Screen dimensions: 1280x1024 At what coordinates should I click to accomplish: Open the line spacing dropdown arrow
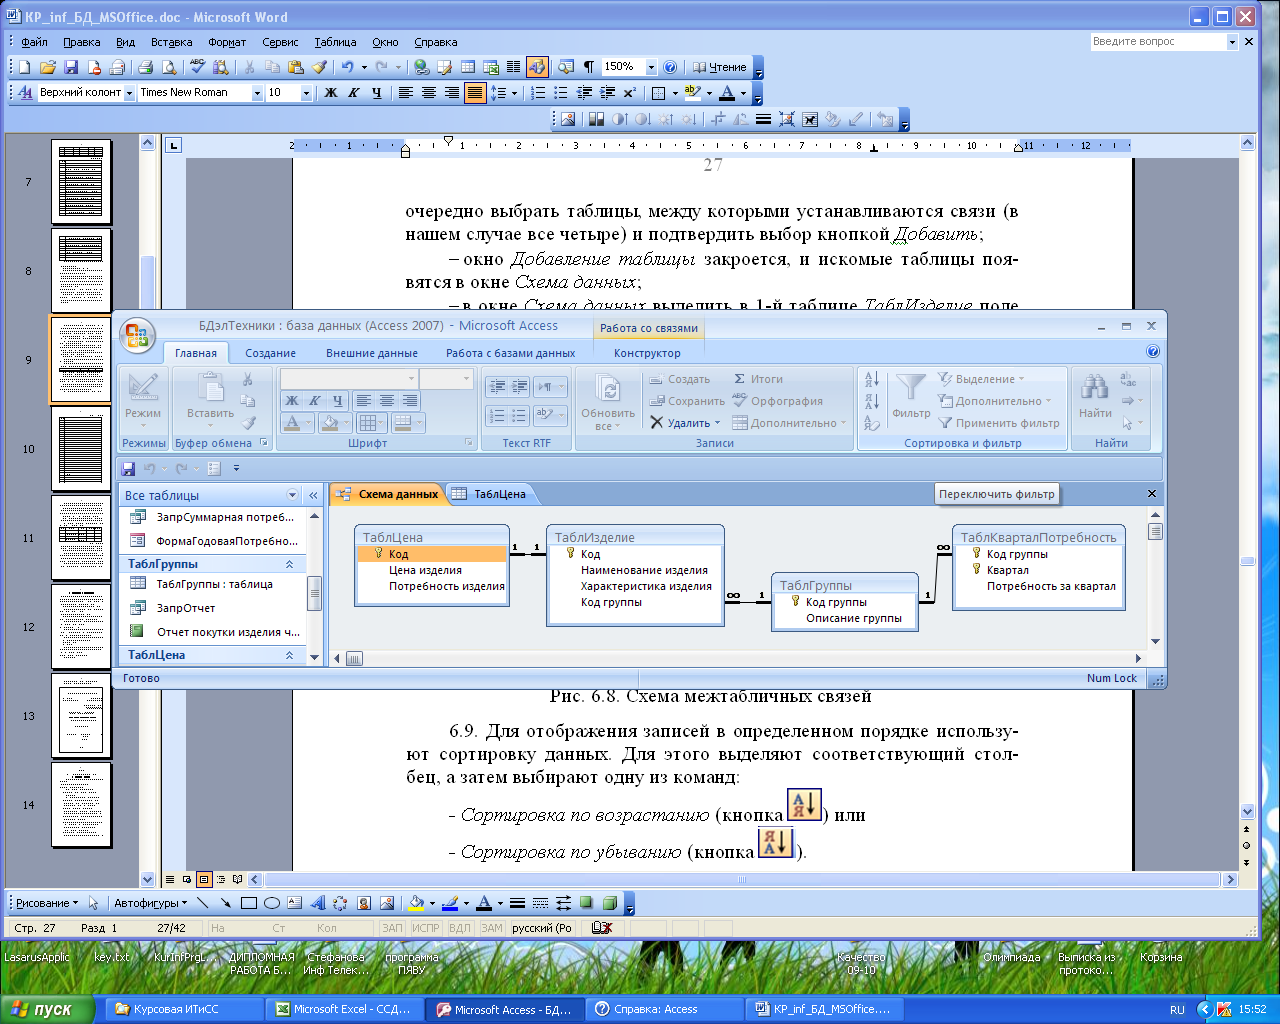tap(514, 92)
